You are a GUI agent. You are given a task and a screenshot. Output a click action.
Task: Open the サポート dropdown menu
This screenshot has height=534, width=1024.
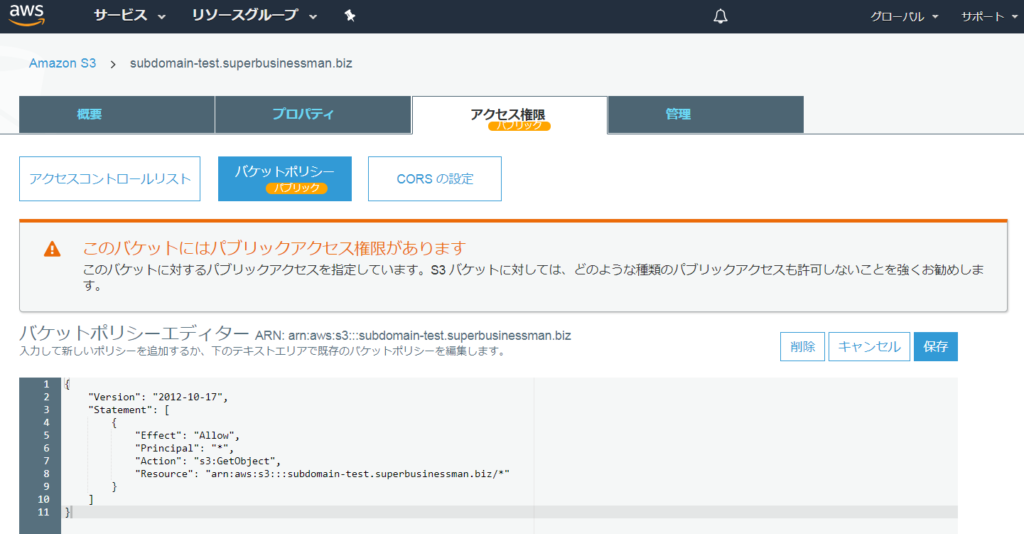pyautogui.click(x=989, y=16)
